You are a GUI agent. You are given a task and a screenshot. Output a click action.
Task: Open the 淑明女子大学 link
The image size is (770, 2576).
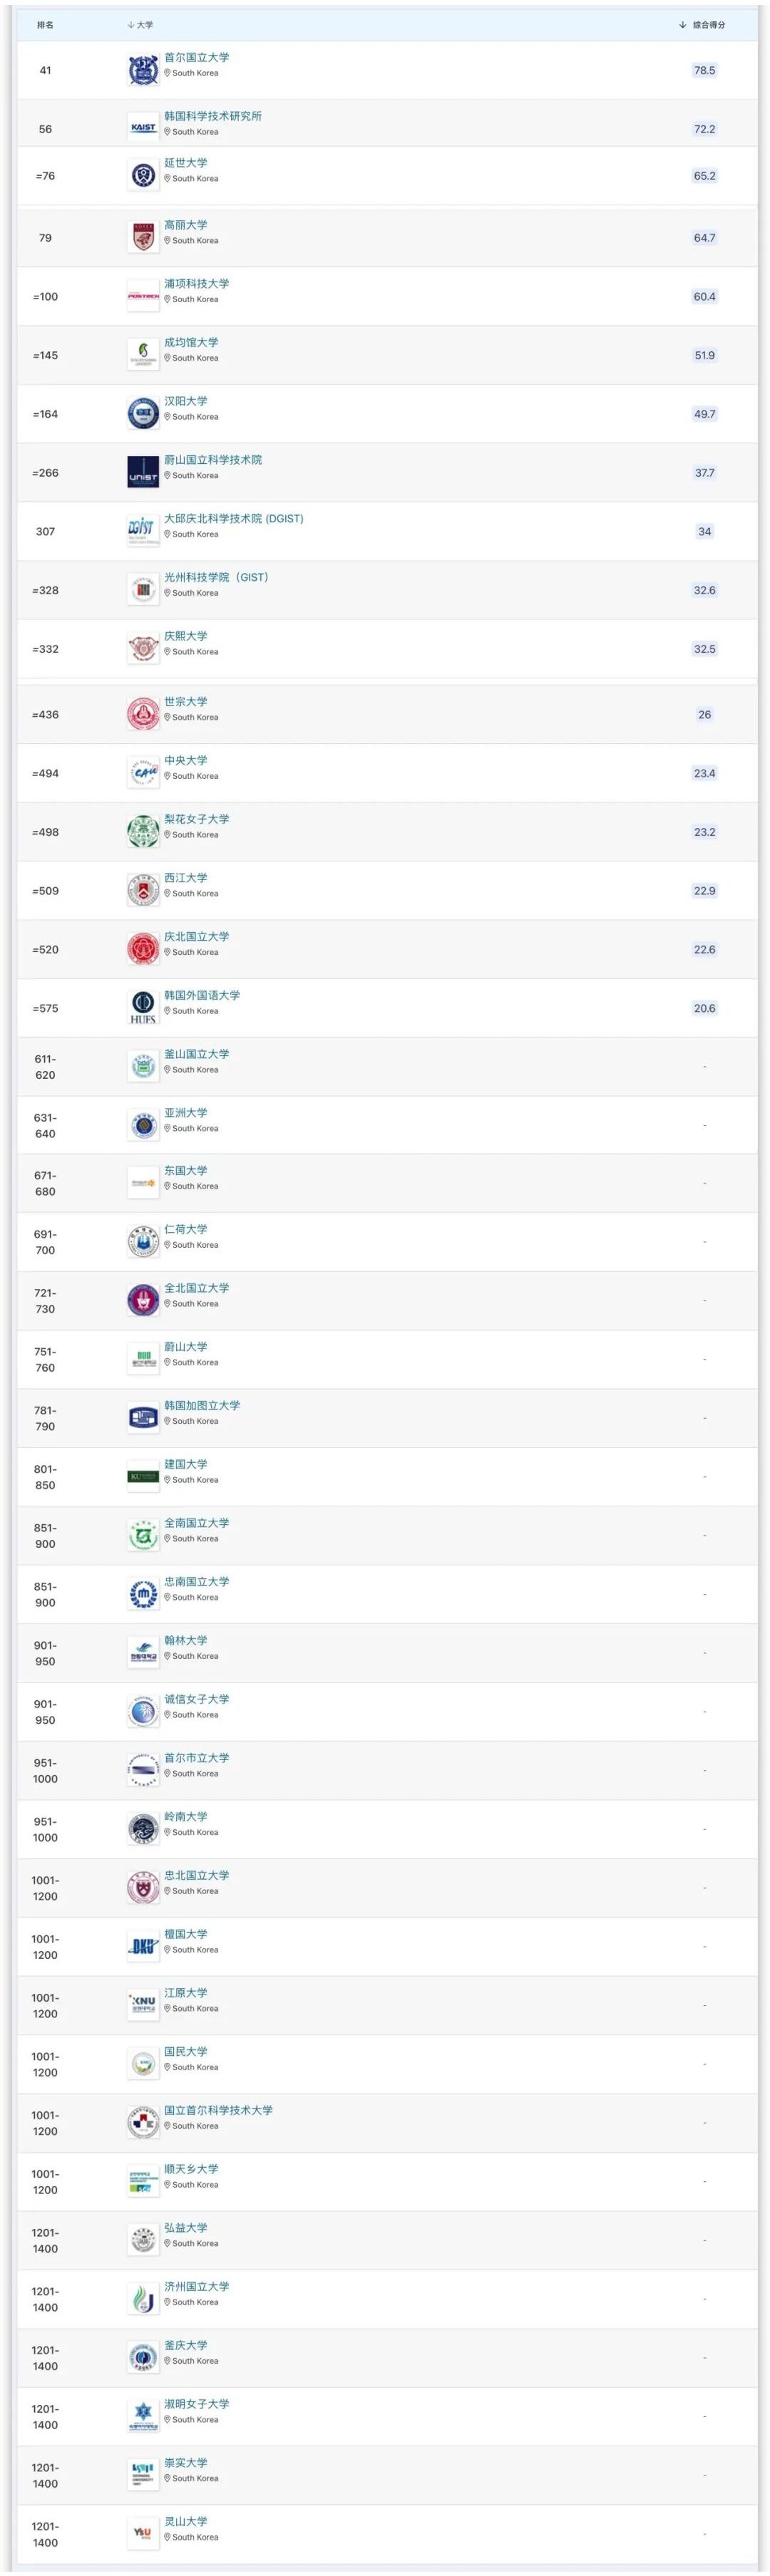197,2403
